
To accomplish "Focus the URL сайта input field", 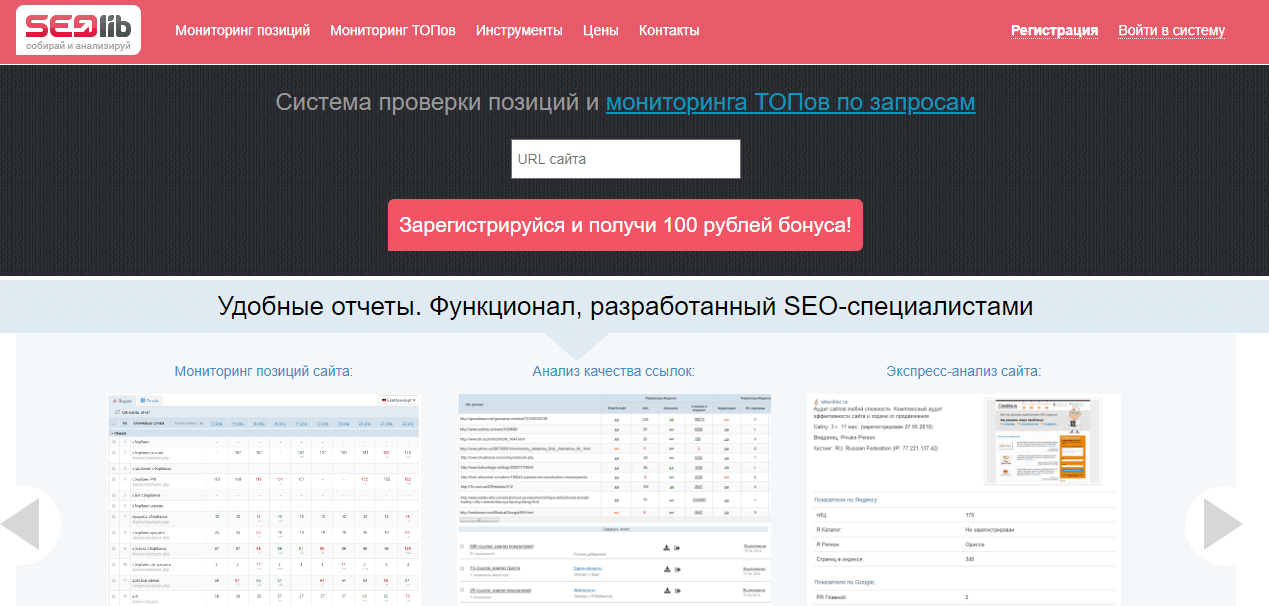I will click(x=625, y=159).
